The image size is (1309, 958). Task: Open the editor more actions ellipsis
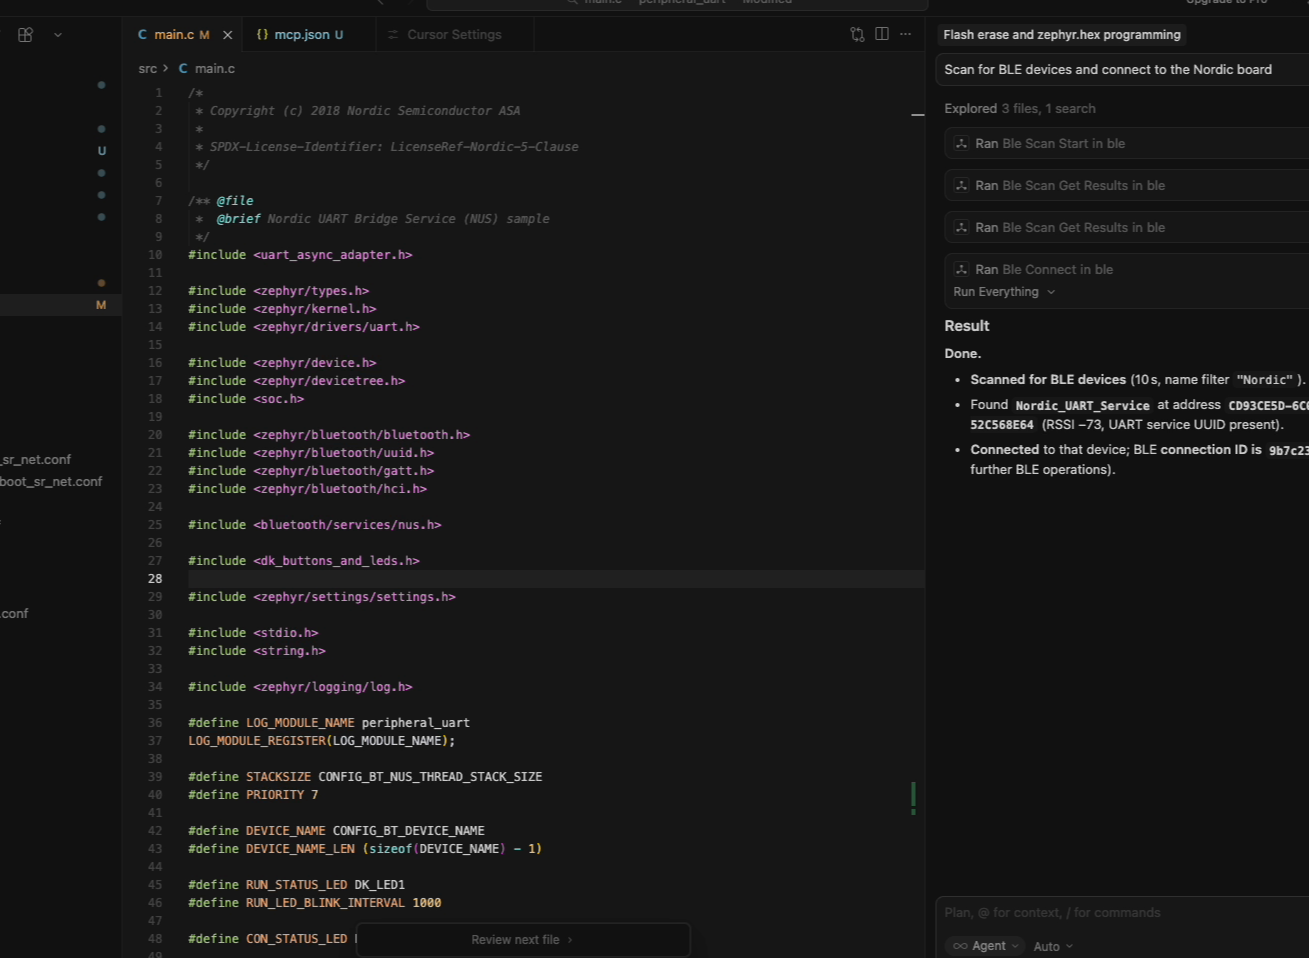[x=906, y=34]
